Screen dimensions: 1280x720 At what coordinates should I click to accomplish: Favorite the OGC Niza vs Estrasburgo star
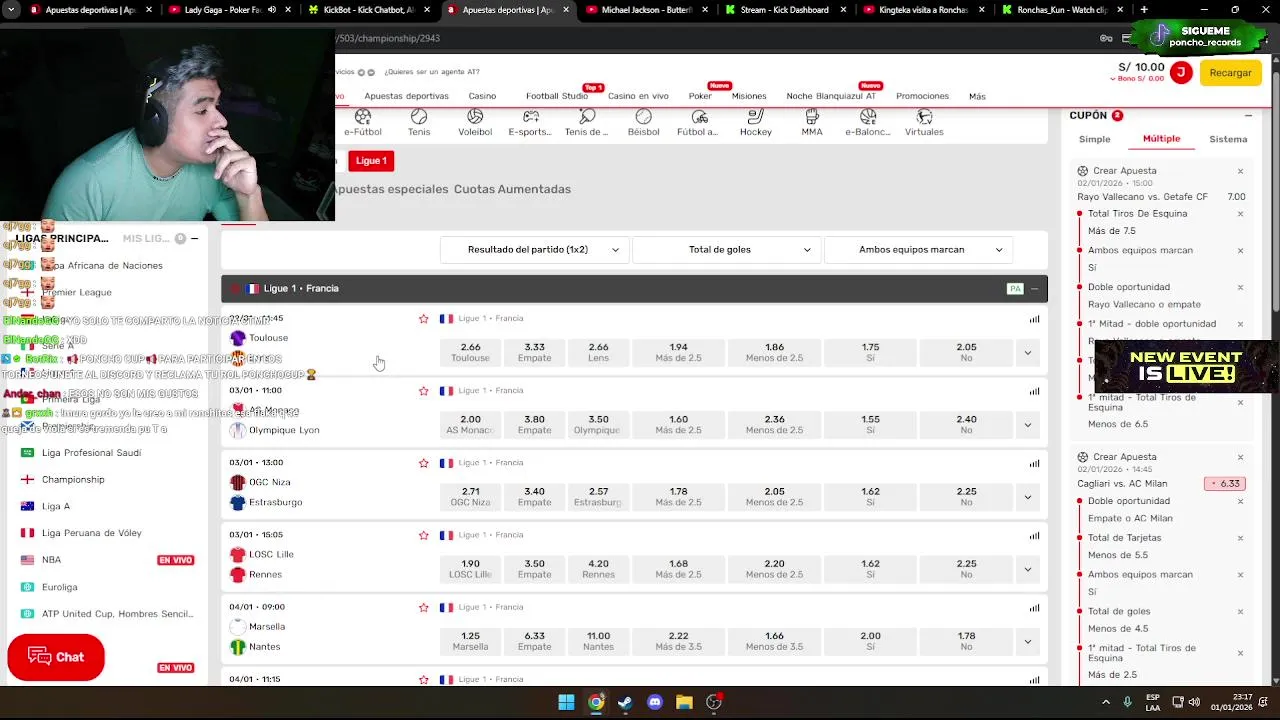[x=424, y=463]
